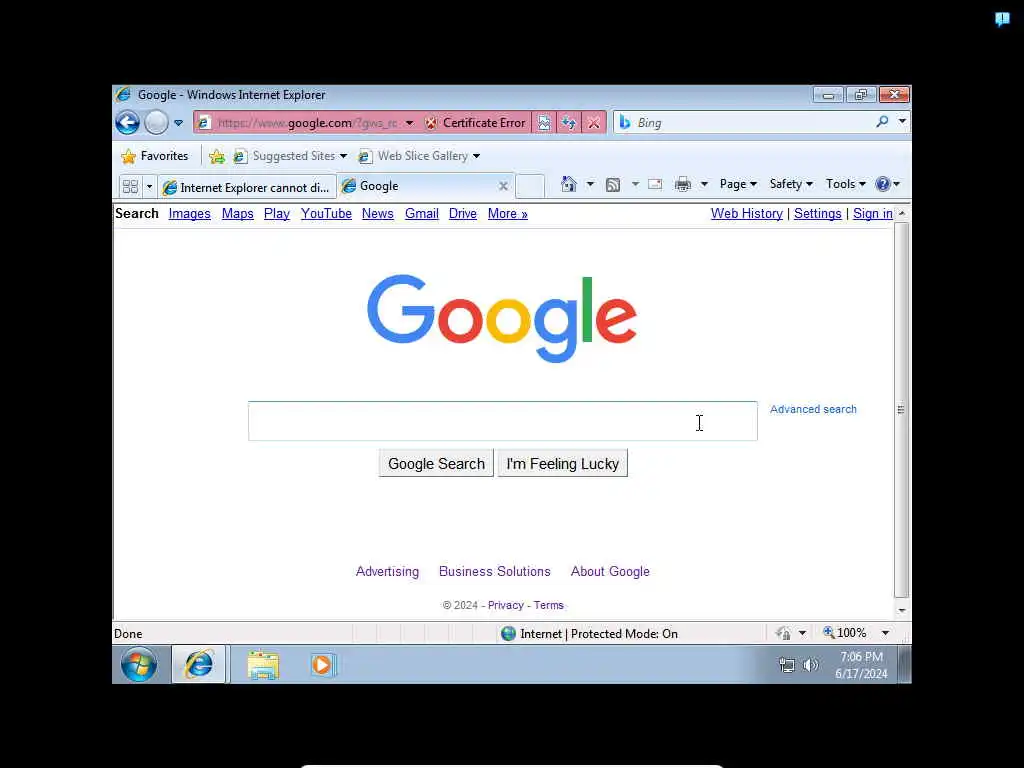Click the RSS Feeds icon
Image resolution: width=1024 pixels, height=768 pixels.
(613, 185)
